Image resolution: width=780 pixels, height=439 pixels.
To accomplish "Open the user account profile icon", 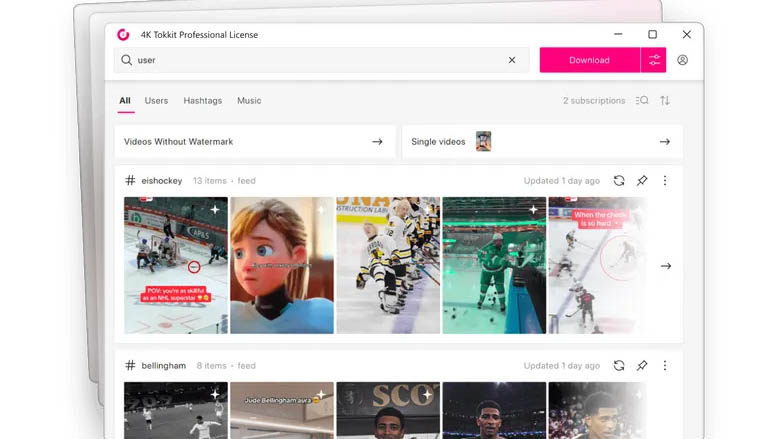I will tap(683, 60).
